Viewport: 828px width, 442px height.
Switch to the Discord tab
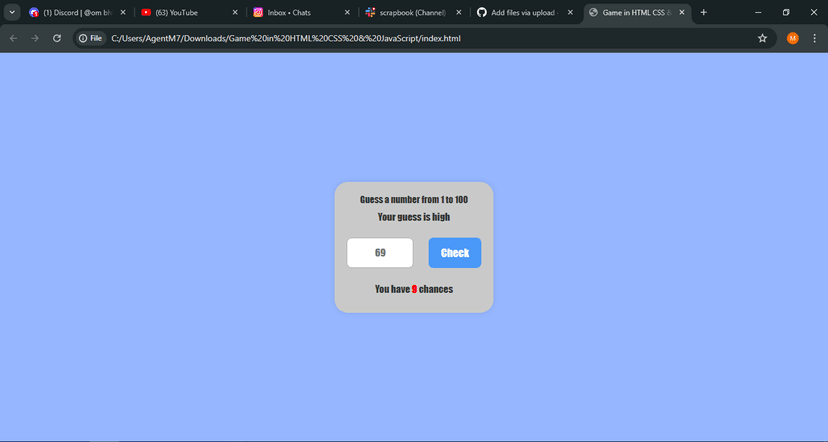[x=76, y=12]
